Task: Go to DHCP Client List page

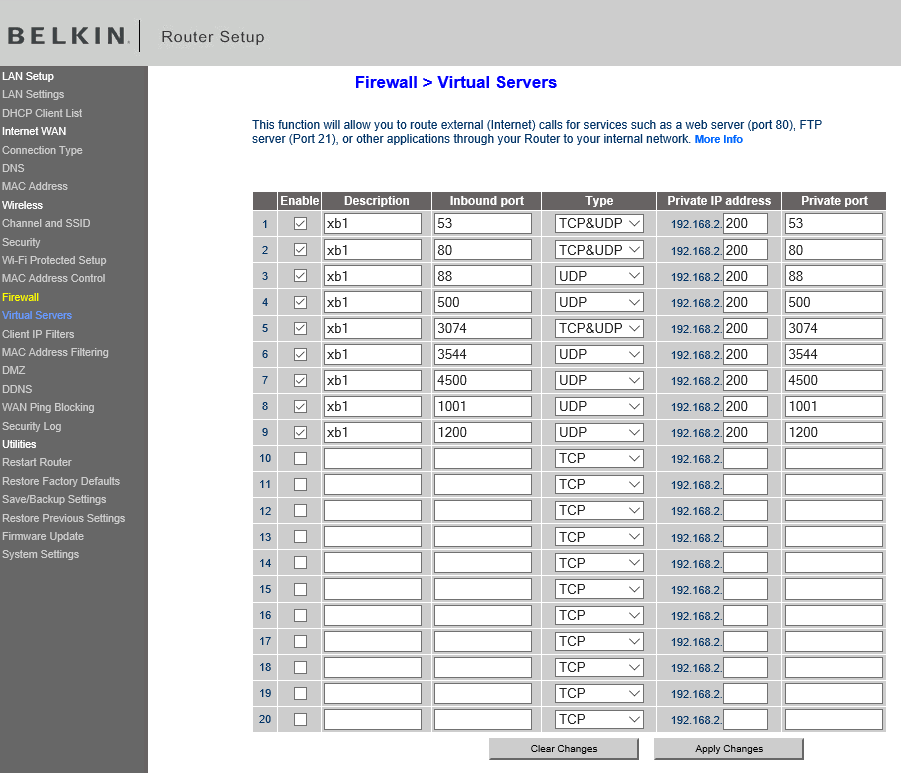Action: (x=42, y=113)
